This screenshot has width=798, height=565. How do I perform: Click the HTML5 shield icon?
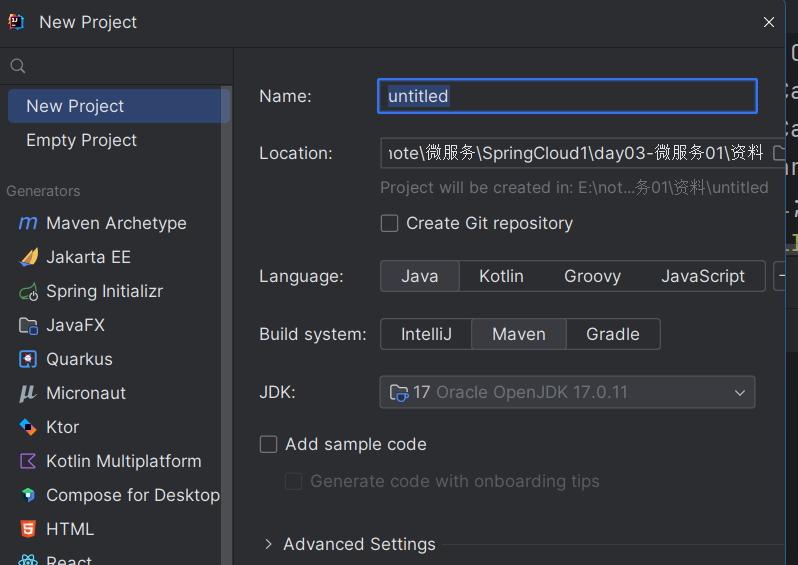(28, 529)
